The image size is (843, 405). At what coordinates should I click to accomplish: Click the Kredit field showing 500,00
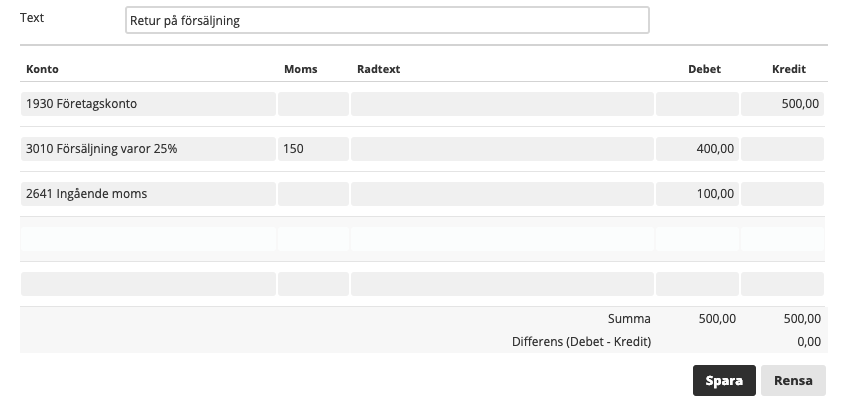[x=782, y=104]
